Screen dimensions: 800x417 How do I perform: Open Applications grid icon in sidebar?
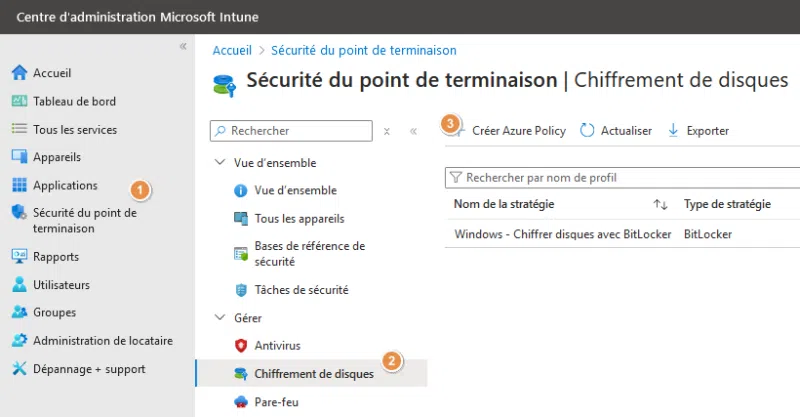click(x=18, y=185)
